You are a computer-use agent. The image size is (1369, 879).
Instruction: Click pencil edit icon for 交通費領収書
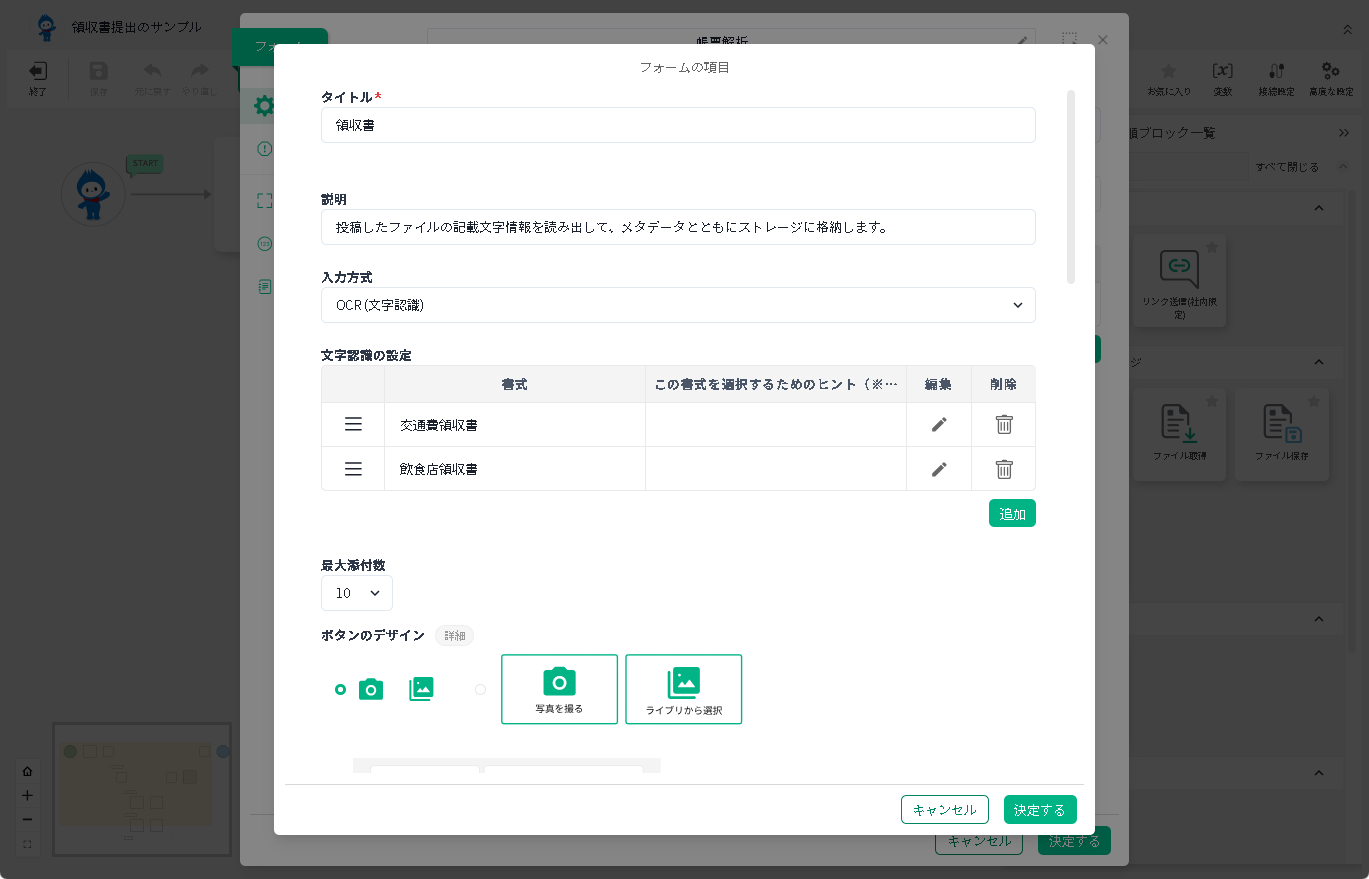(x=938, y=425)
